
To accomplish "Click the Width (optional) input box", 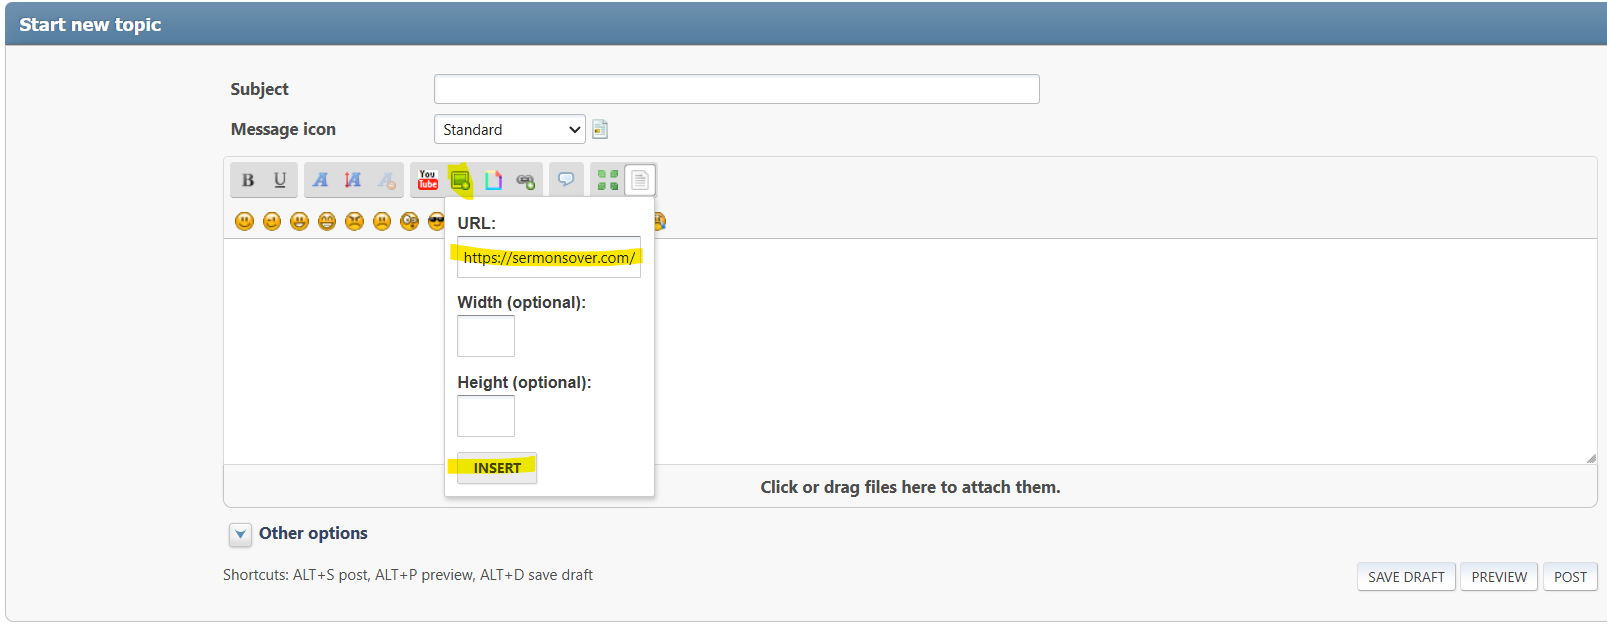I will click(486, 336).
